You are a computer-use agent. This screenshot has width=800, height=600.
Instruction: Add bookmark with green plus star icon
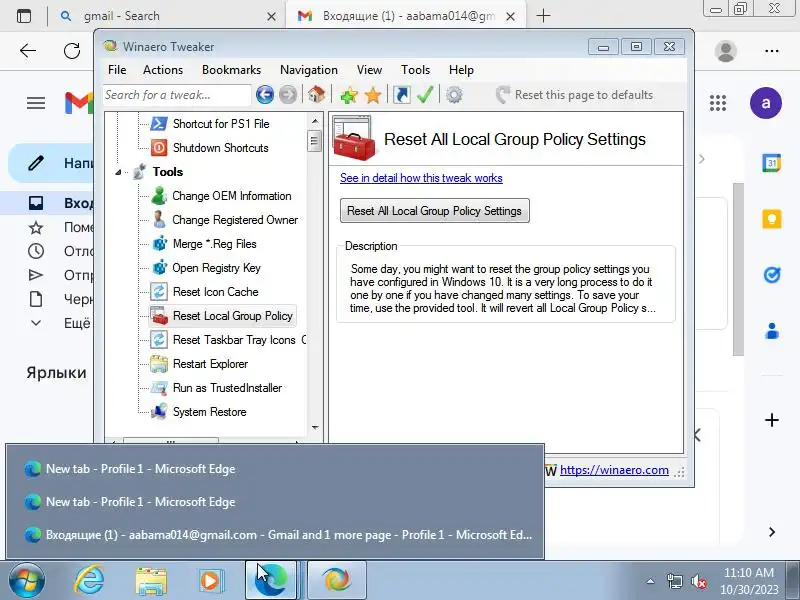click(349, 95)
